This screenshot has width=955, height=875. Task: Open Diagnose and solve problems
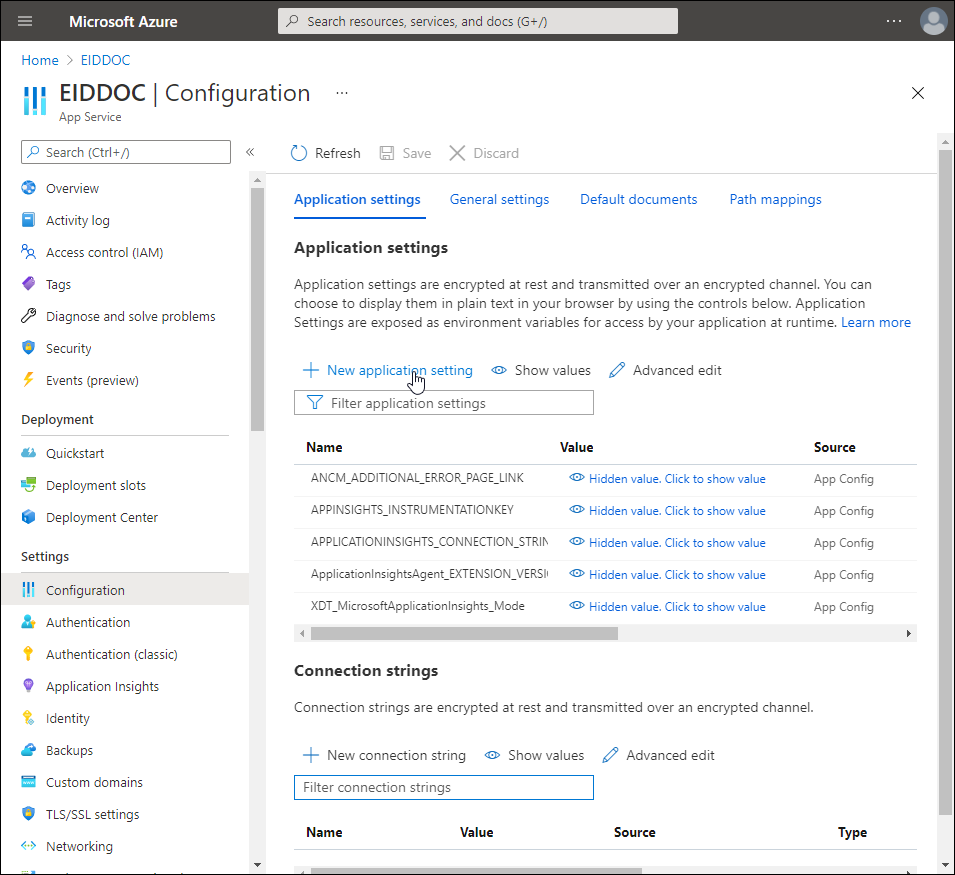coord(130,316)
